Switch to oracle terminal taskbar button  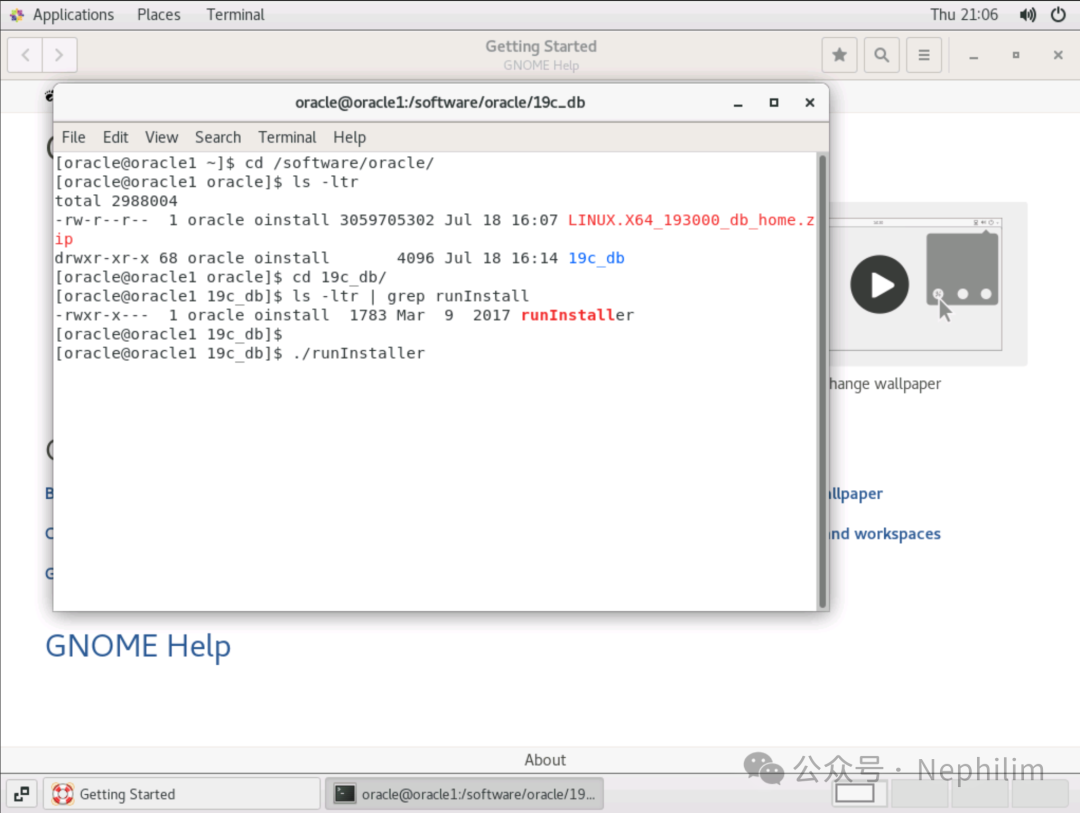(x=465, y=794)
